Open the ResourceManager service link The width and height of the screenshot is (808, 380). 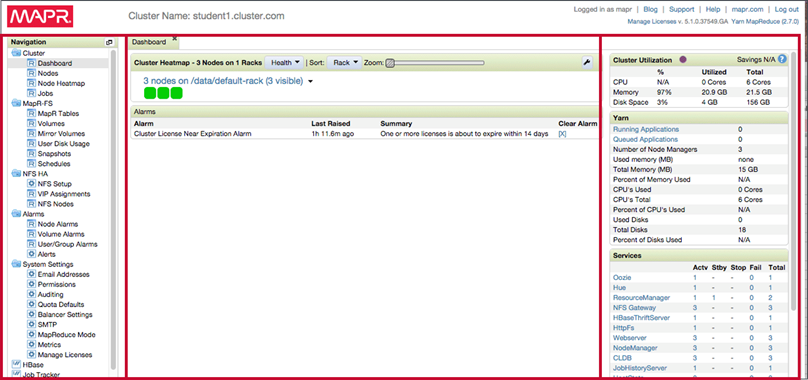coord(642,298)
